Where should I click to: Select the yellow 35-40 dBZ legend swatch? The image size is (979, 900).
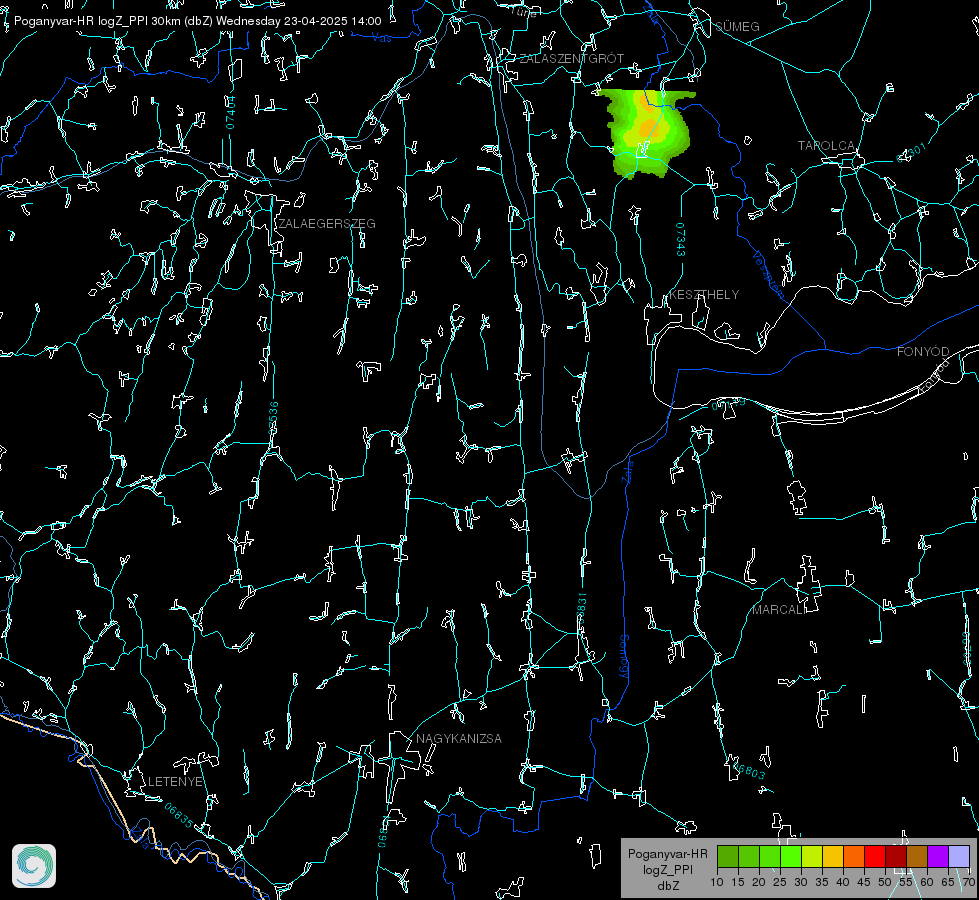click(833, 856)
